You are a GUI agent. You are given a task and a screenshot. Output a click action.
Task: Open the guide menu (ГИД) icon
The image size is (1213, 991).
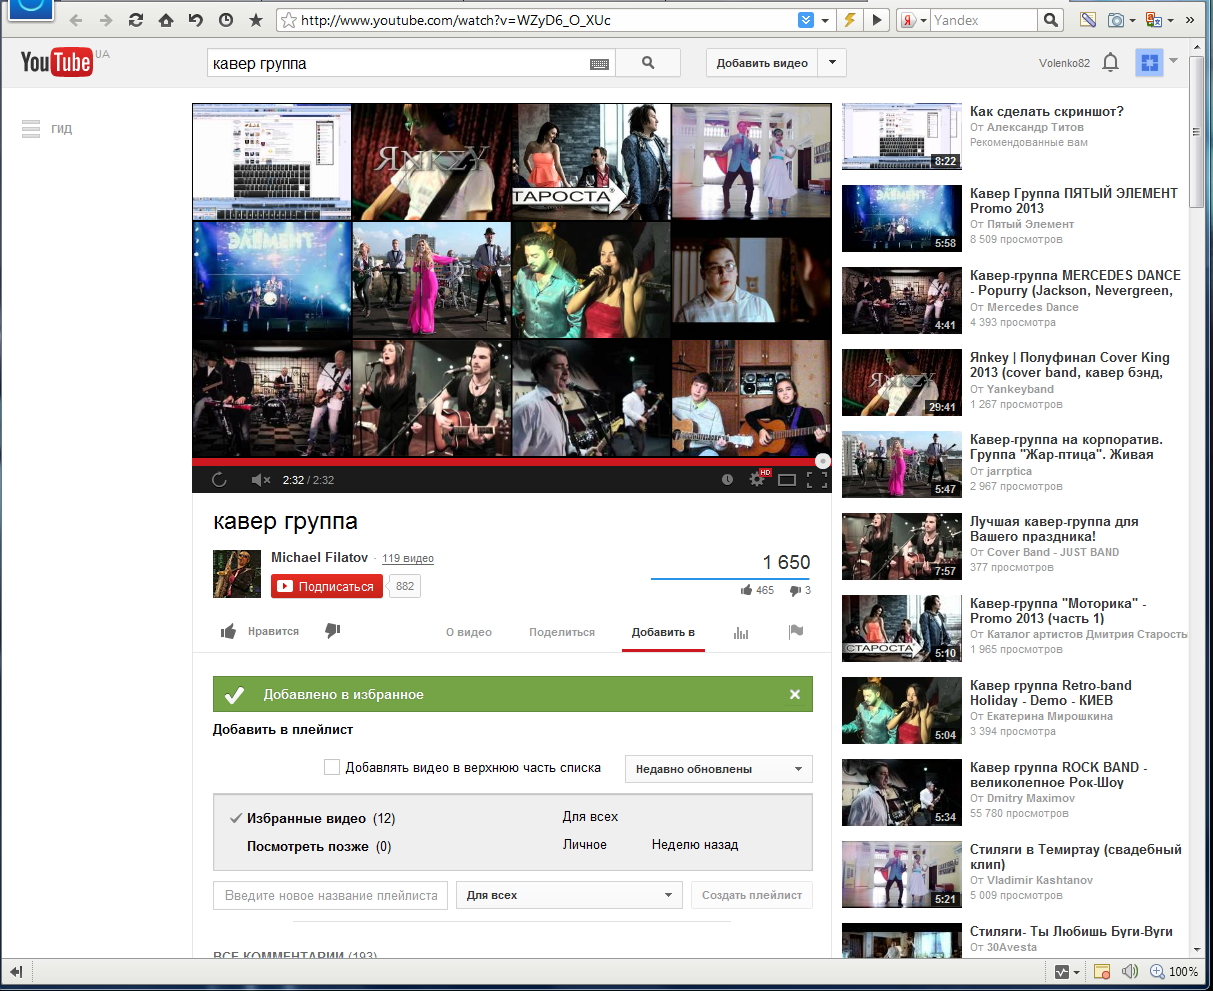click(x=31, y=129)
